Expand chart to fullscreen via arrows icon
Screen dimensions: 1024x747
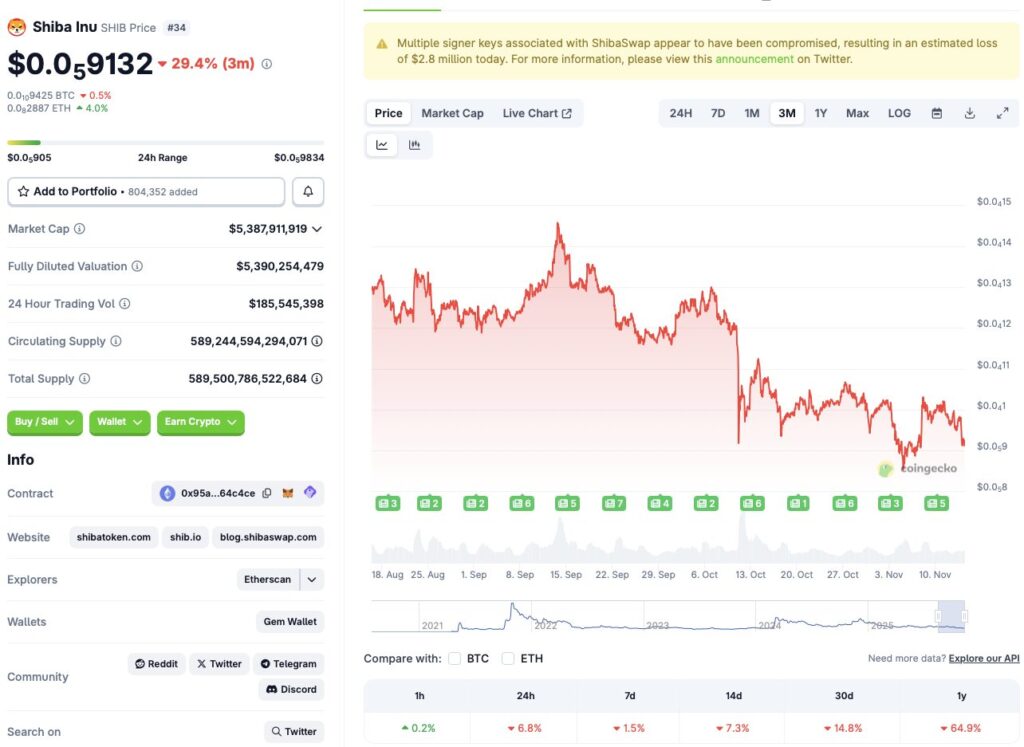point(1003,113)
